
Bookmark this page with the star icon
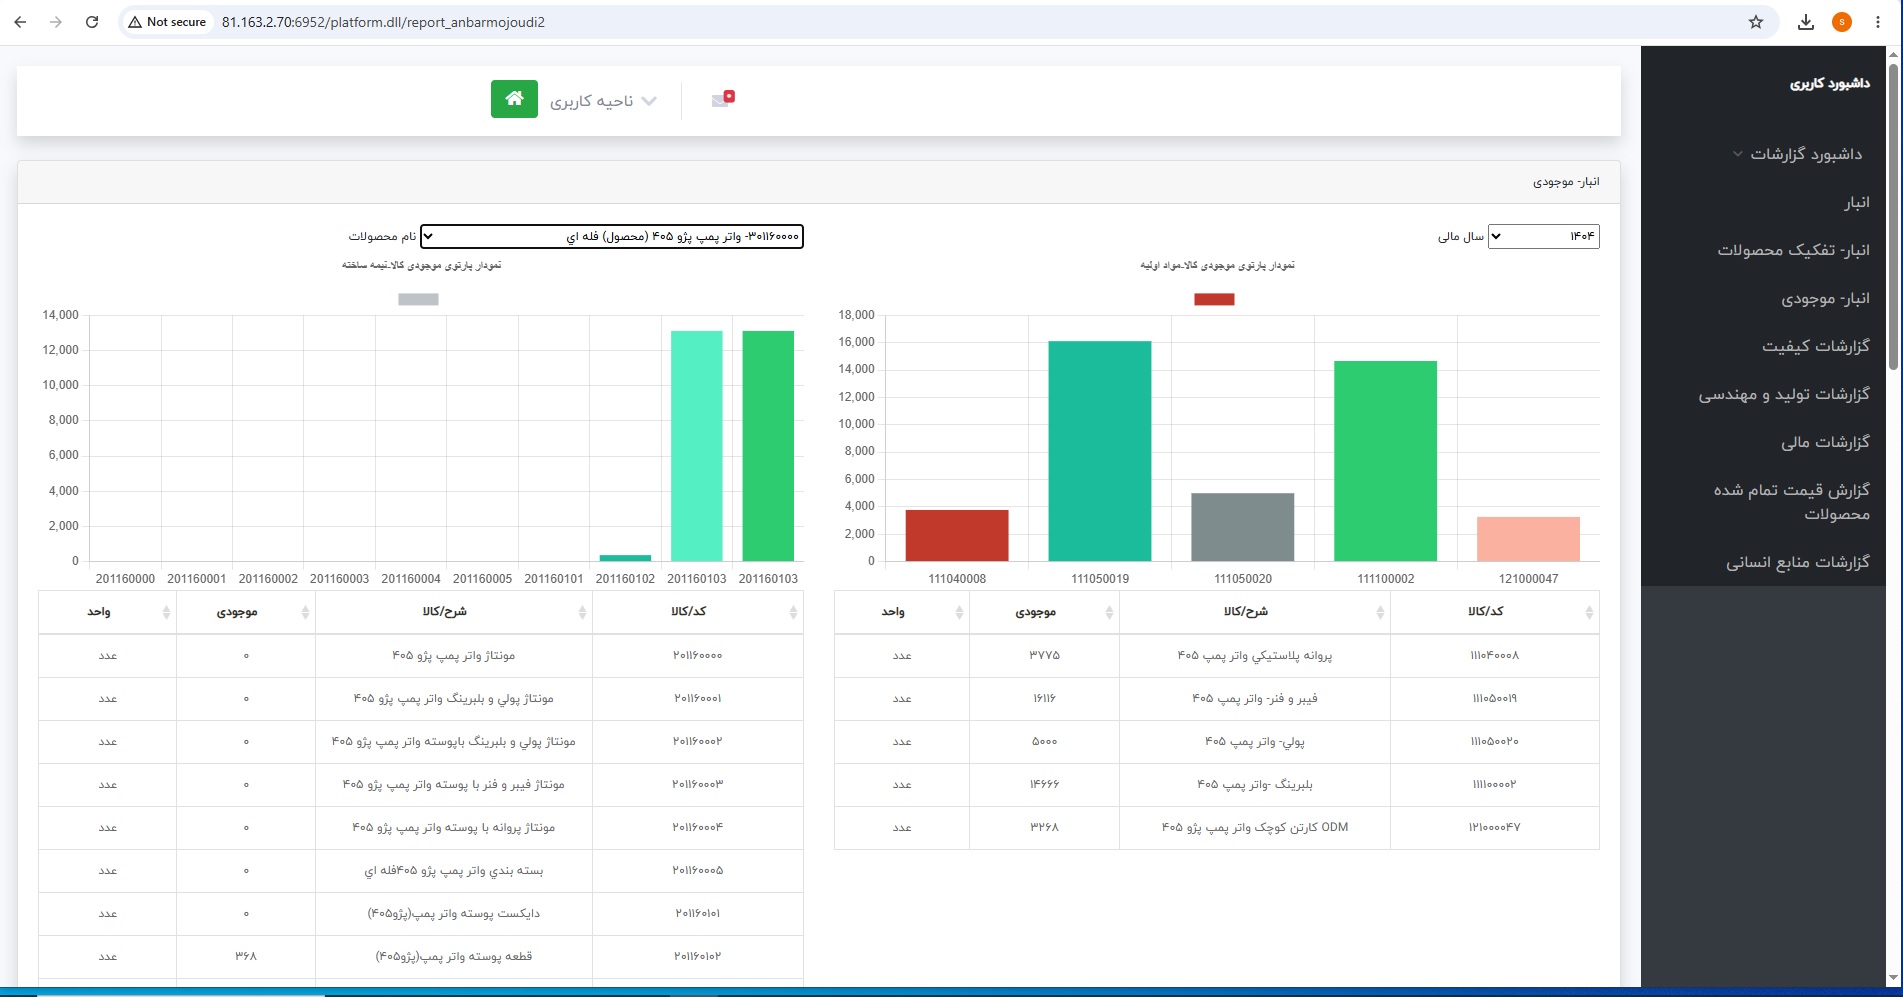(1756, 22)
